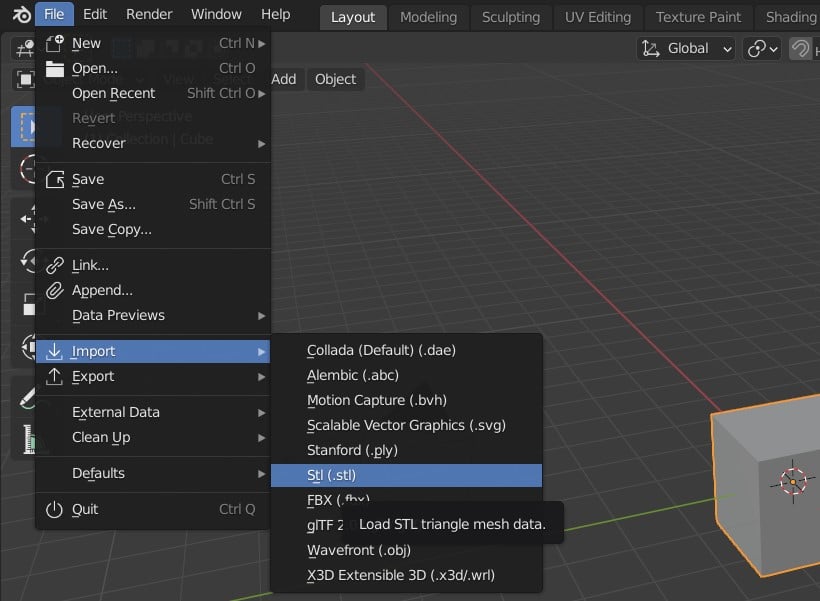
Task: Click the Export upload icon
Action: click(x=55, y=376)
